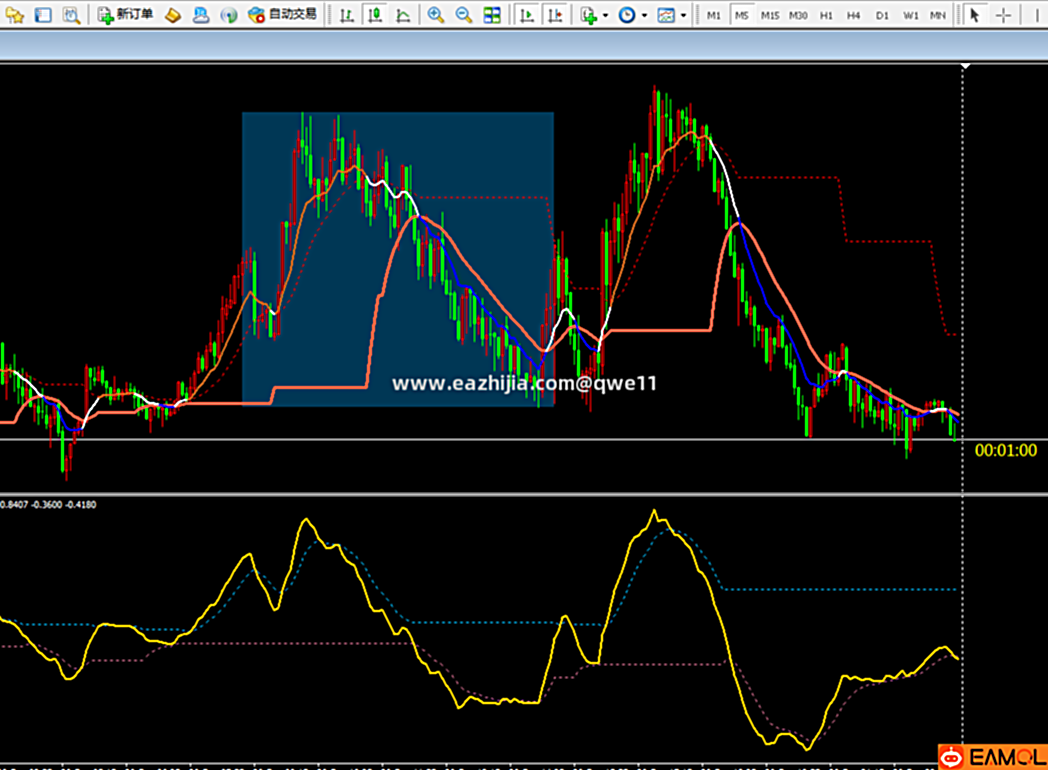Switch chart to bar chart mode
Screen dimensions: 1048x770
click(346, 15)
